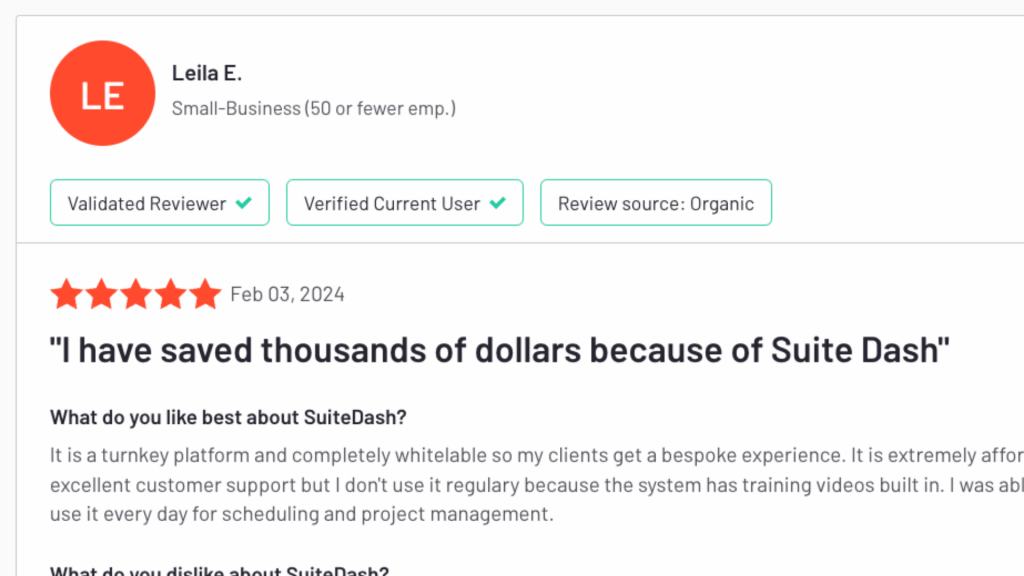
Task: Click the Feb 03, 2024 review date
Action: [x=287, y=294]
